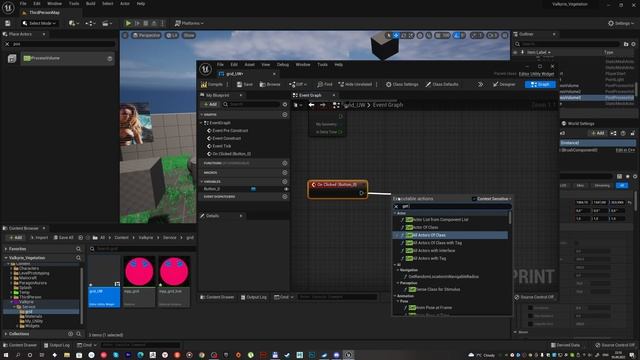The height and width of the screenshot is (360, 640).
Task: Add a new variable with the Variables plus icon
Action: click(285, 182)
